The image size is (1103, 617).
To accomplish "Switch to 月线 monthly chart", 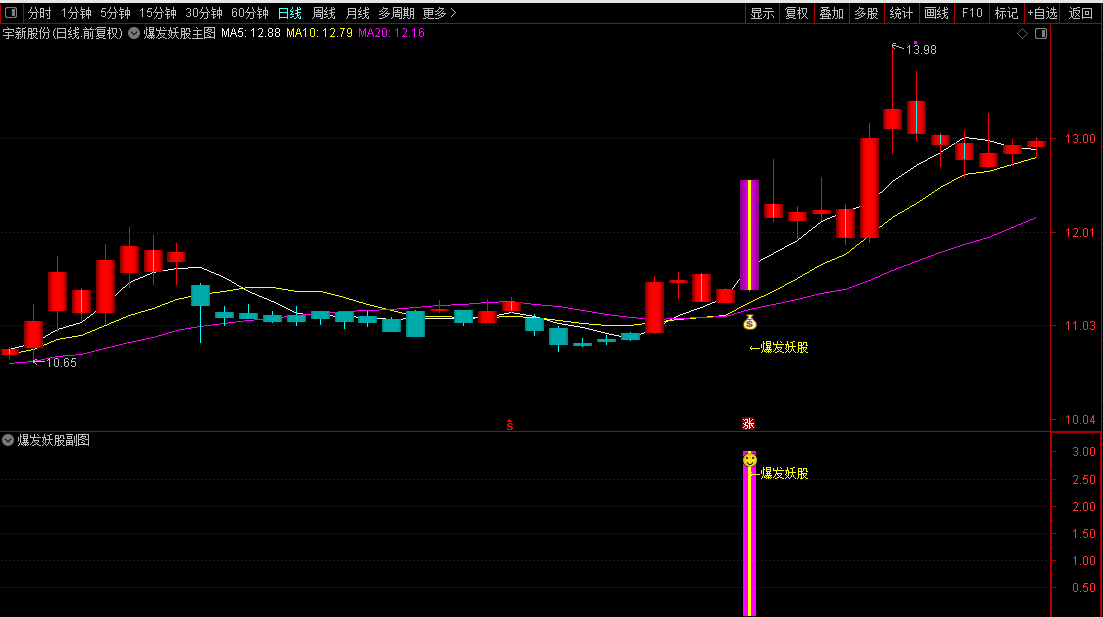I will [x=357, y=13].
